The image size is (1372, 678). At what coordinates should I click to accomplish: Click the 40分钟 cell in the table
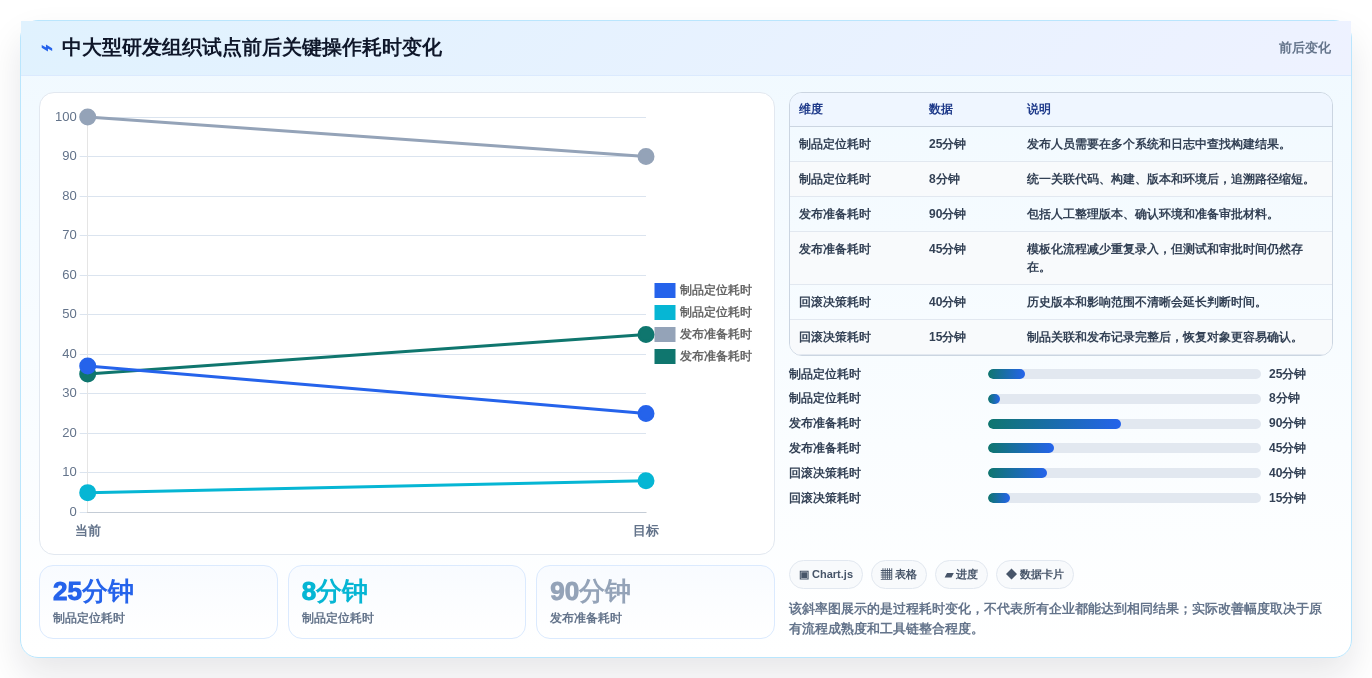click(947, 302)
